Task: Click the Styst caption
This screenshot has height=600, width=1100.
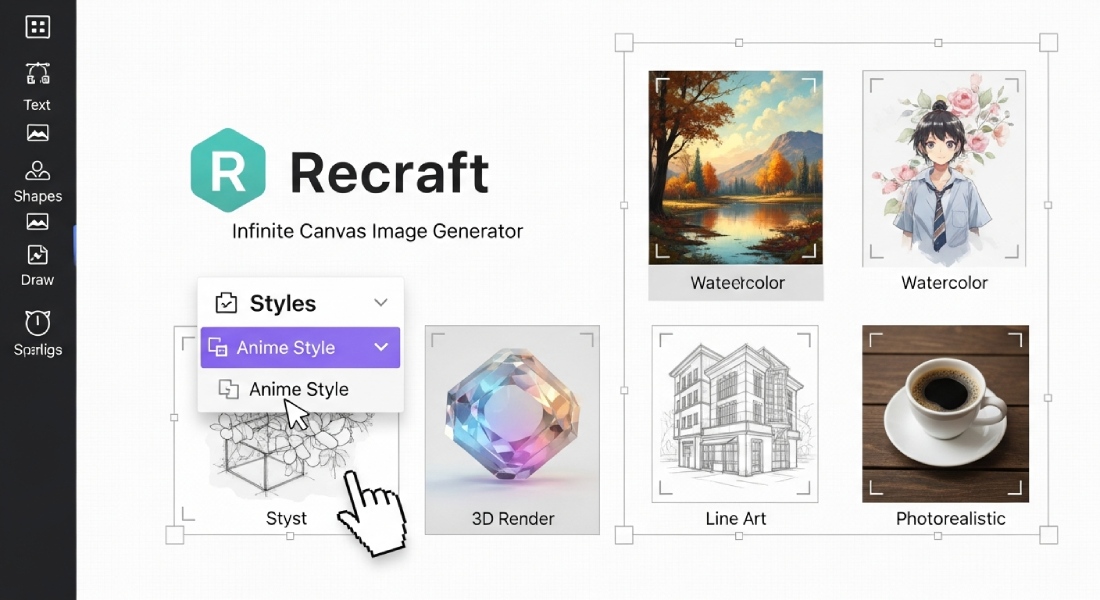Action: [286, 518]
